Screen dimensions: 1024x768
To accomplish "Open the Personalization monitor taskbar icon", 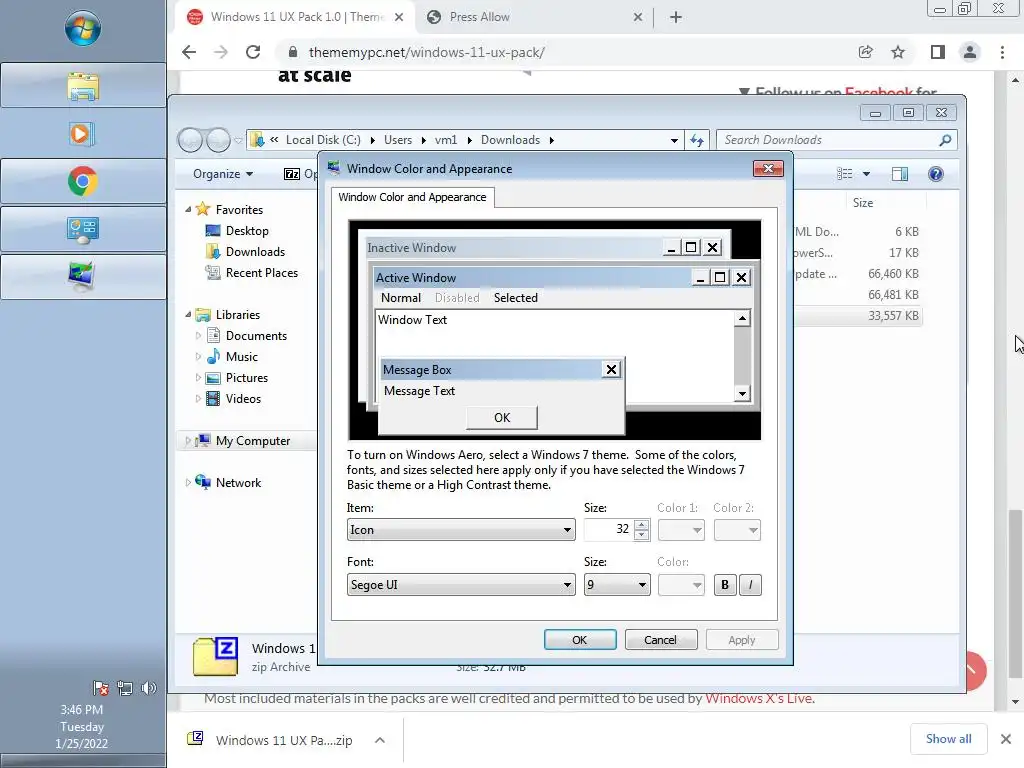I will (x=83, y=277).
